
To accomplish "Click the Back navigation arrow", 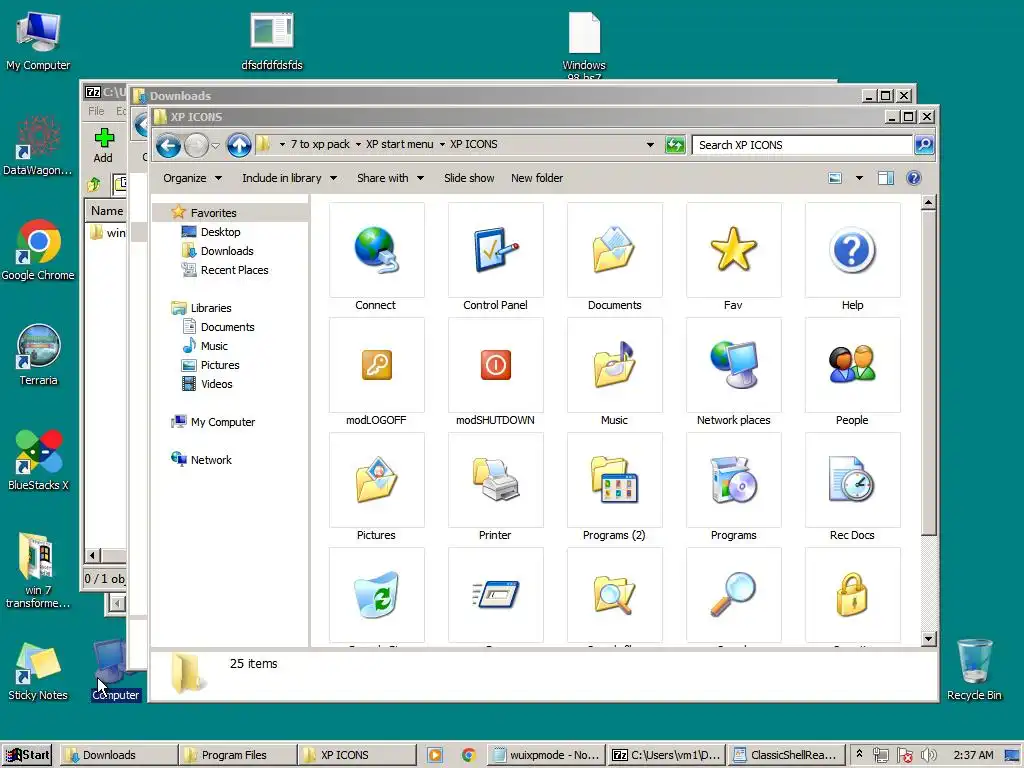I will tap(168, 145).
